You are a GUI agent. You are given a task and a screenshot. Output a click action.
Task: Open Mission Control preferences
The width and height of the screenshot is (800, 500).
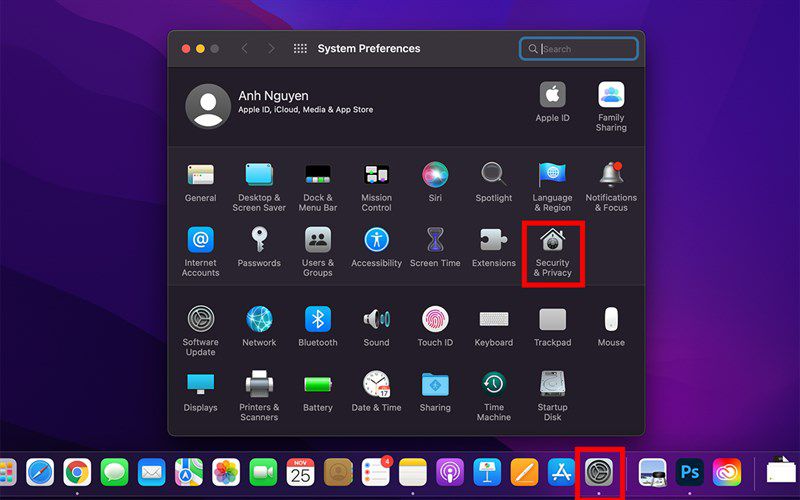pyautogui.click(x=377, y=187)
